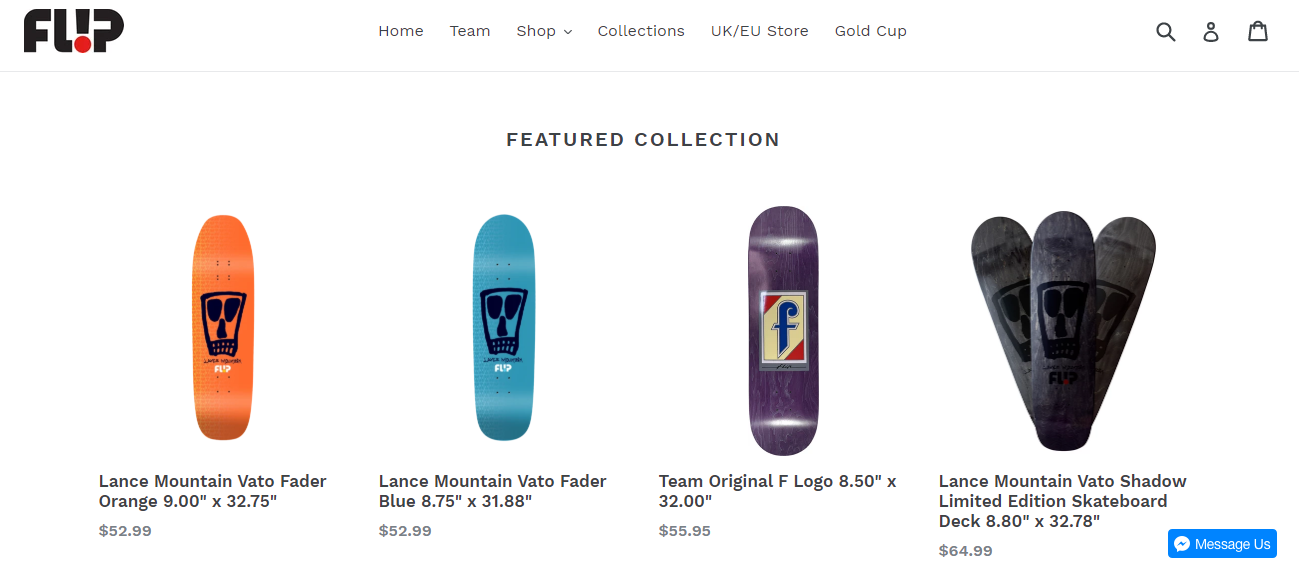
Task: Click the account login person icon
Action: pos(1211,32)
